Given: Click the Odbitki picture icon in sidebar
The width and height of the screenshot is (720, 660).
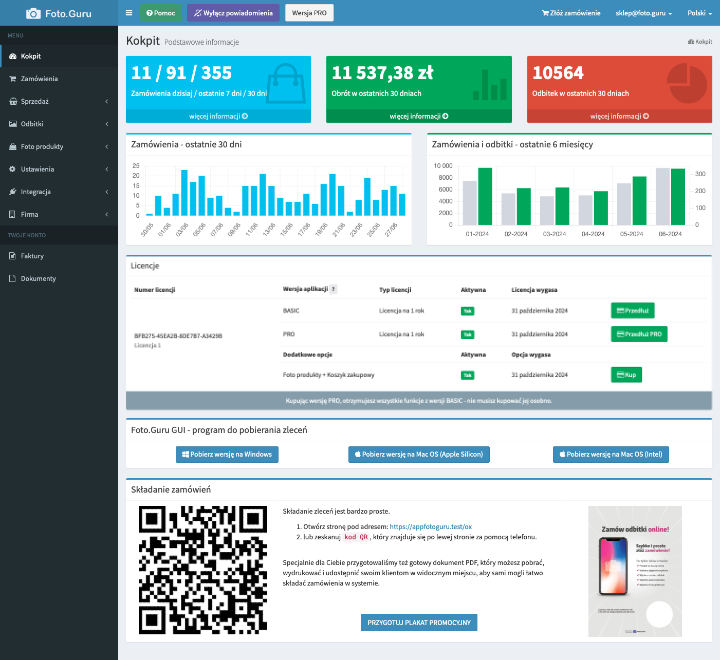Looking at the screenshot, I should click(12, 124).
